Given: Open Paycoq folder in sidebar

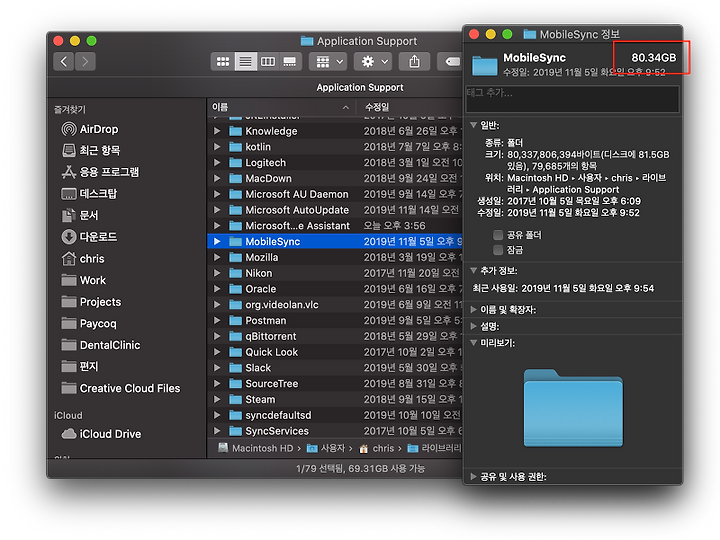Looking at the screenshot, I should 89,324.
